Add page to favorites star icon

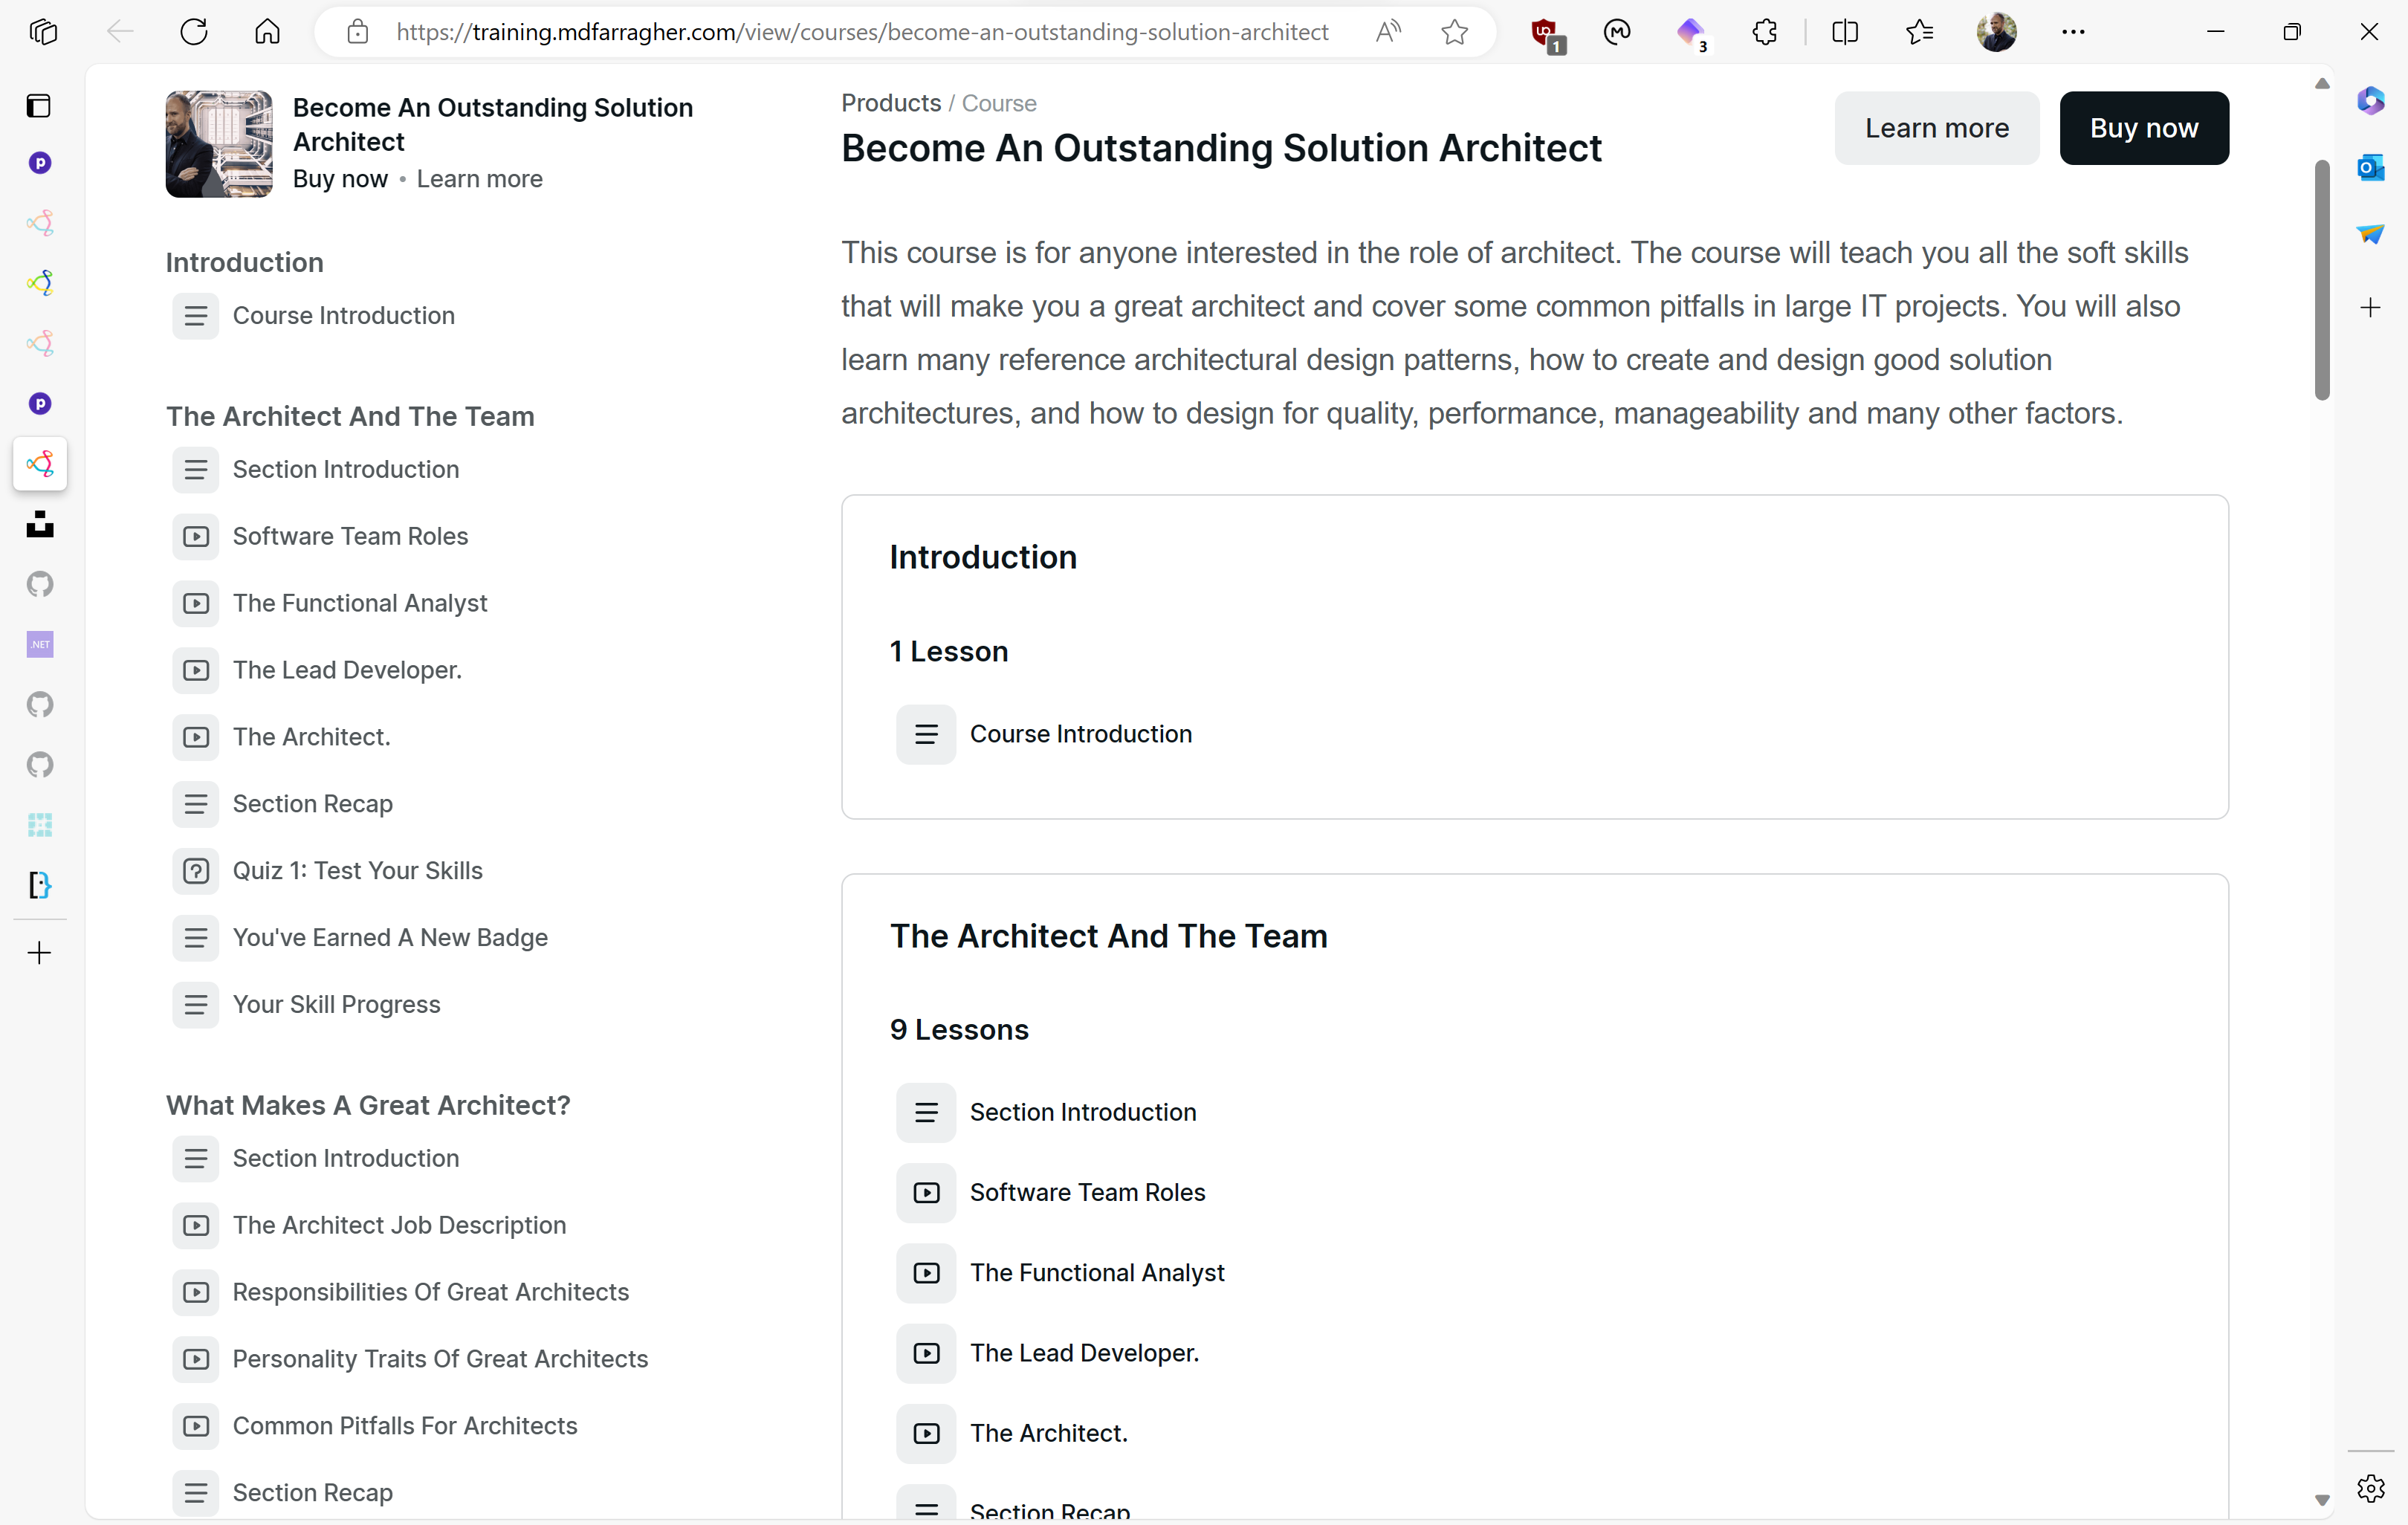click(x=1454, y=32)
